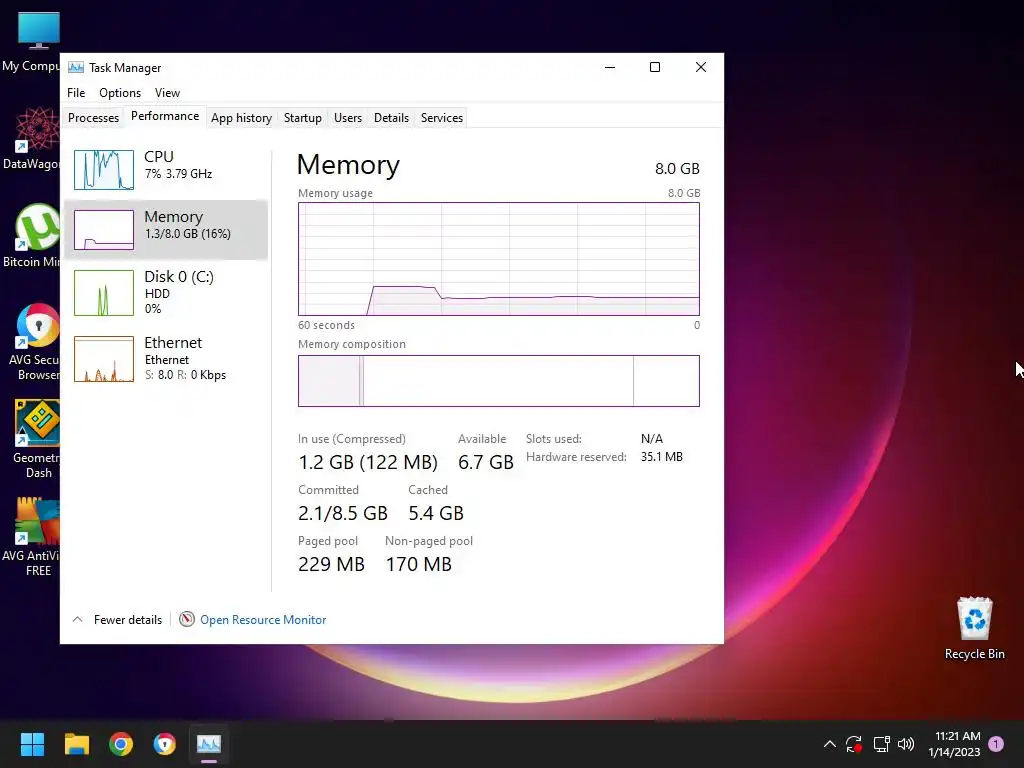Select the CPU performance graph thumbnail
Image resolution: width=1024 pixels, height=768 pixels.
coord(104,170)
